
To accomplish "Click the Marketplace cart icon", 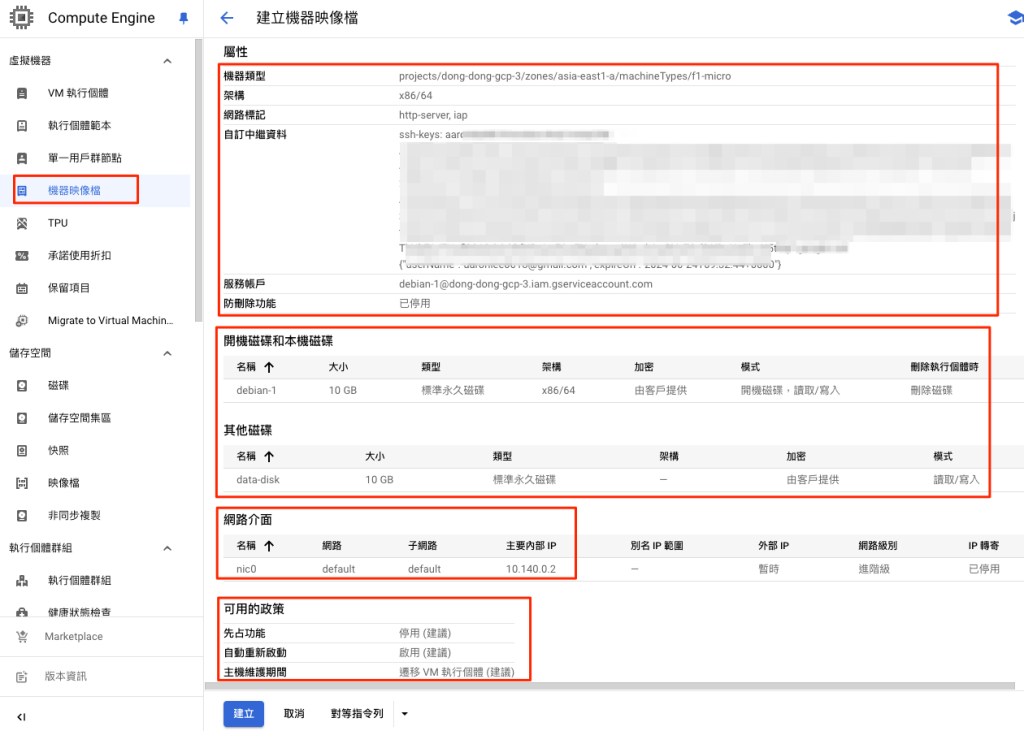I will (22, 636).
